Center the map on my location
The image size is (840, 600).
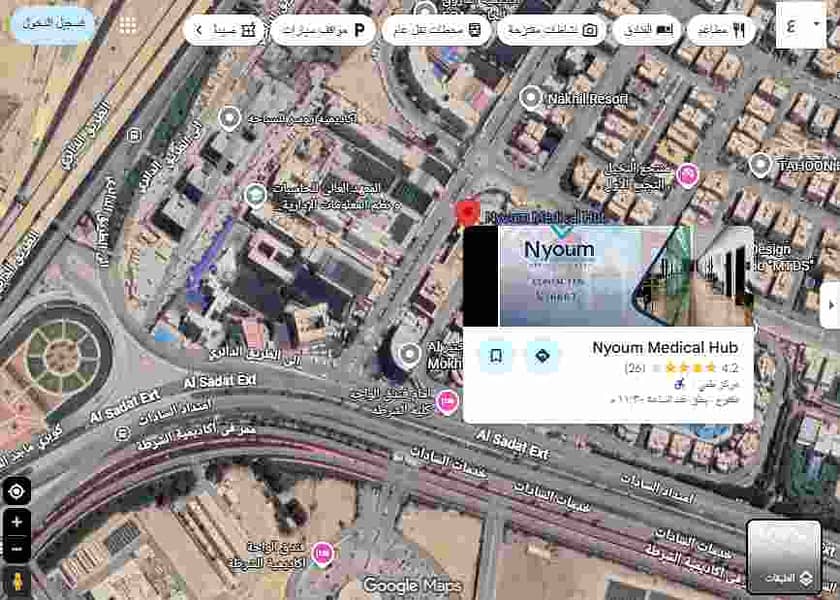tap(17, 491)
